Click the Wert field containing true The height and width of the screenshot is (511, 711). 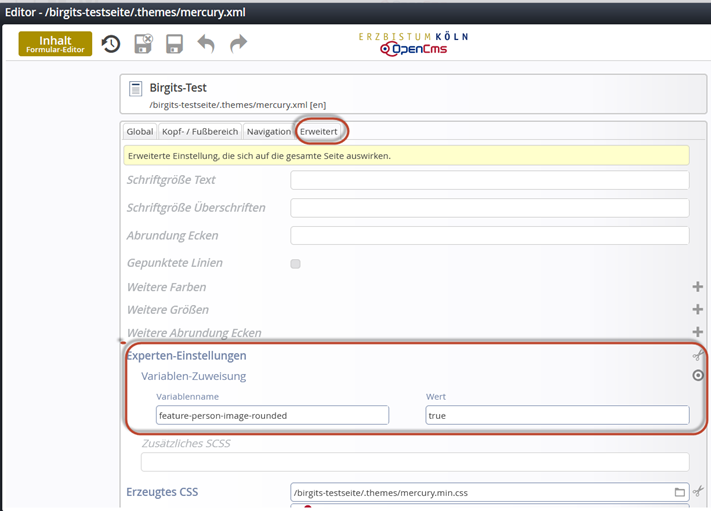(556, 416)
